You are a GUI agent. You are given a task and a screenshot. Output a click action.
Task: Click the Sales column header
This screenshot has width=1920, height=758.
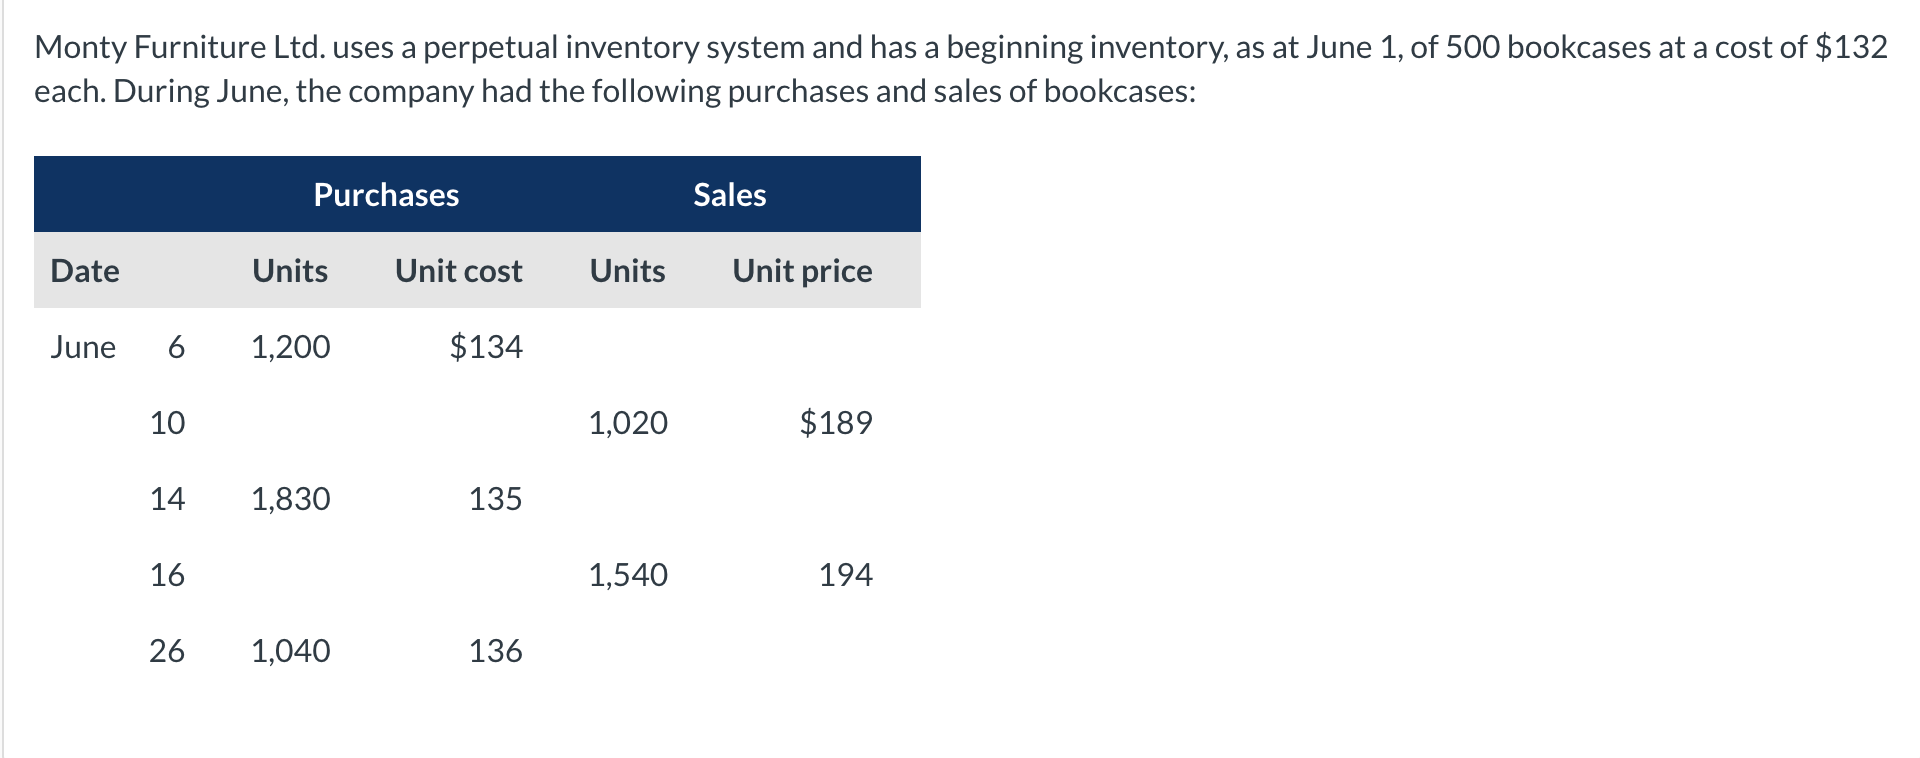(x=729, y=194)
